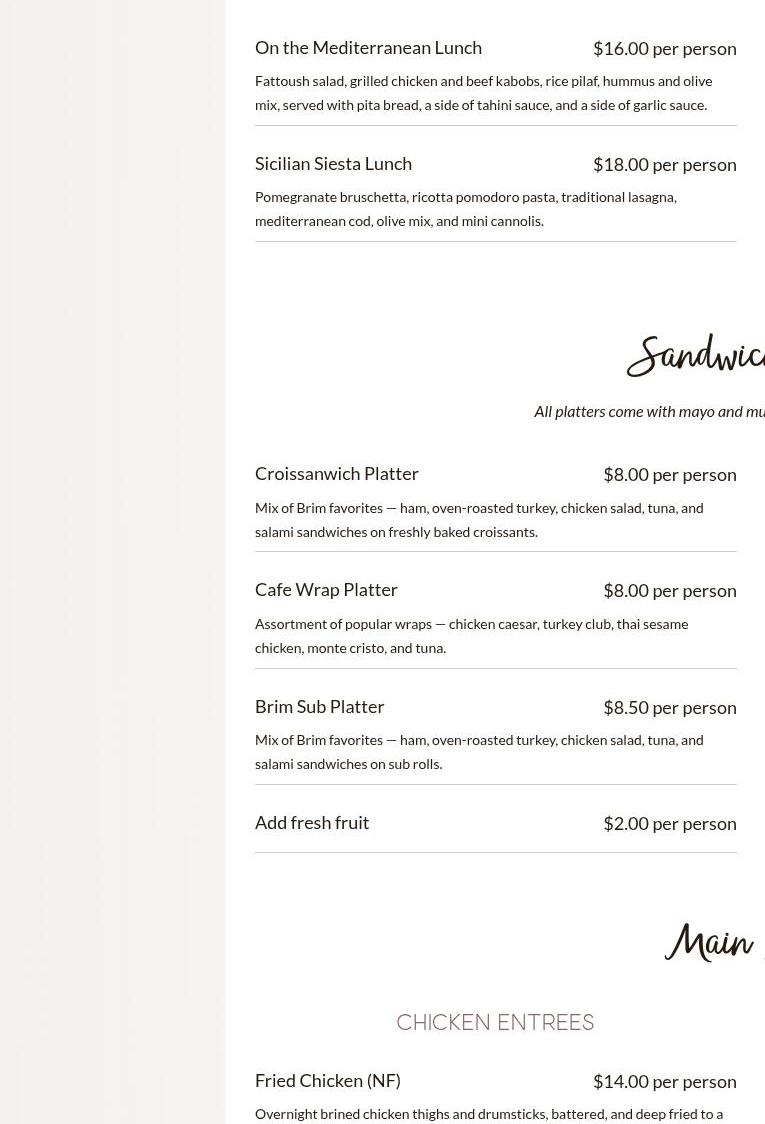Click the Cafe Wrap Platter $8.00 price

(670, 591)
